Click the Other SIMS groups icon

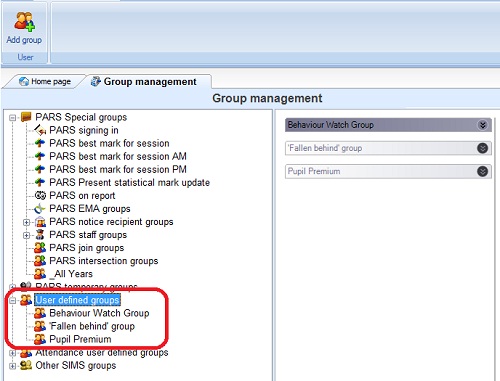click(x=26, y=365)
